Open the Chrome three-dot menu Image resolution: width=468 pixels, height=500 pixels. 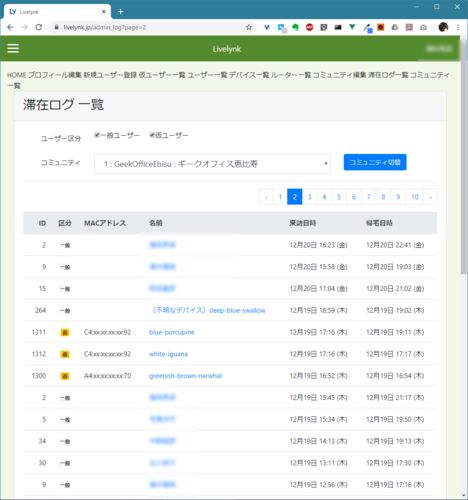[x=458, y=27]
